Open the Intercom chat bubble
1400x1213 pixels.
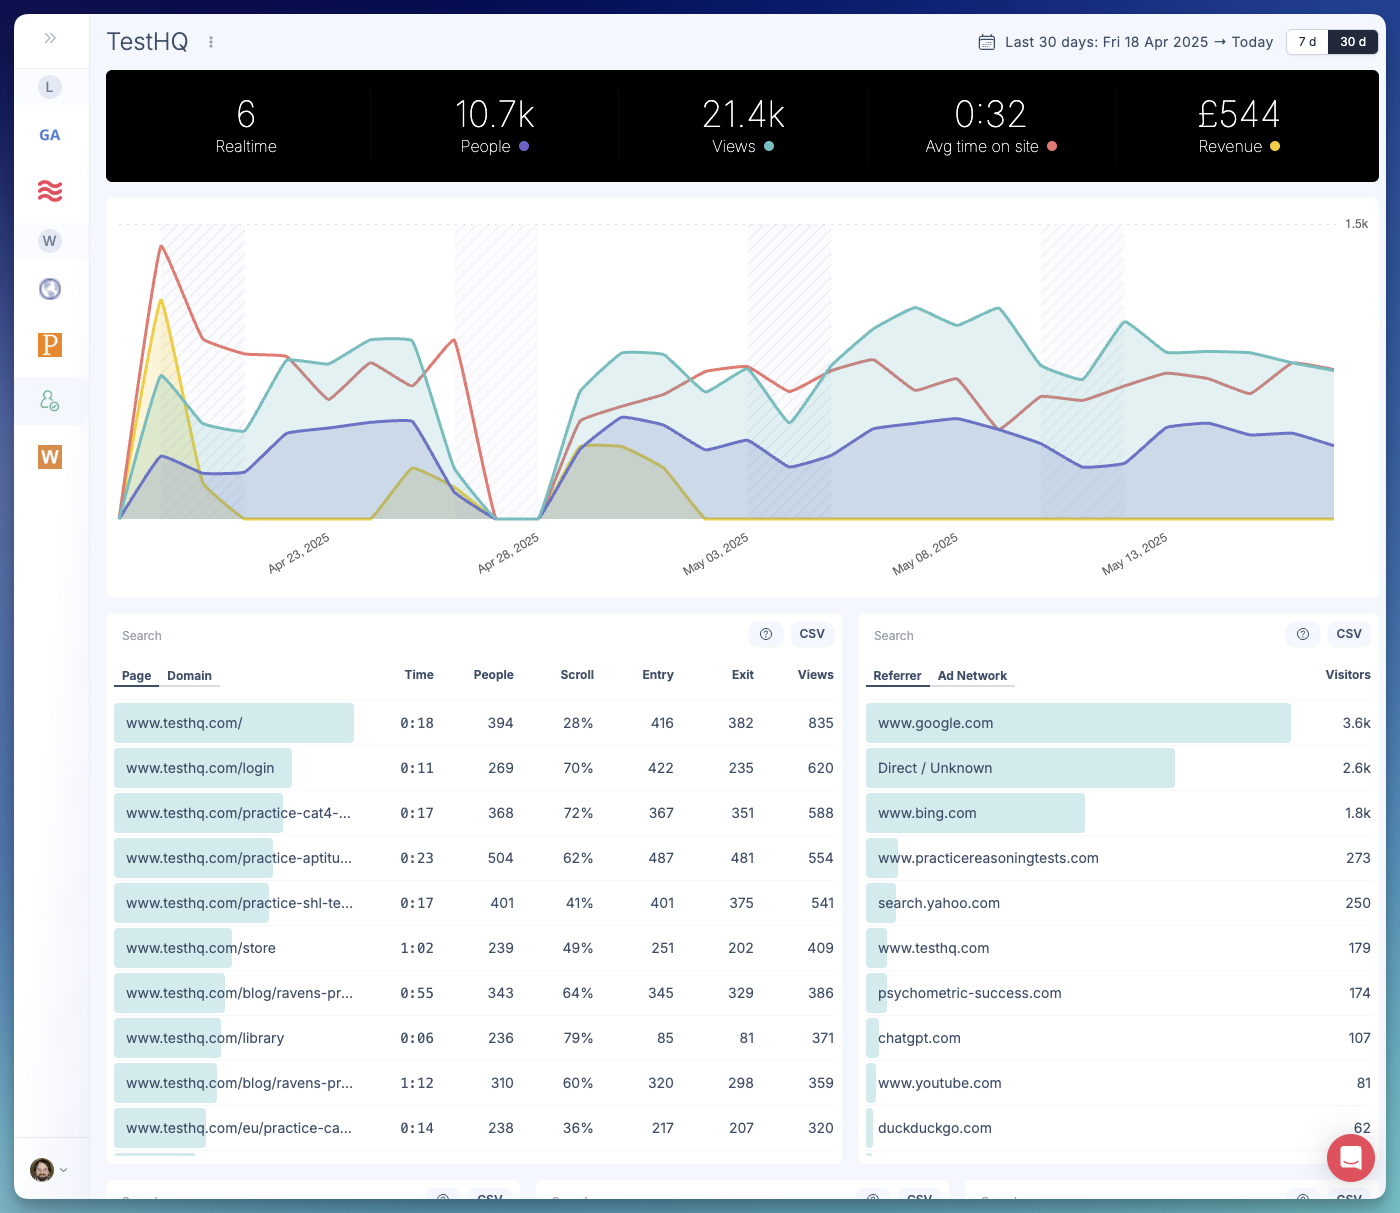point(1351,1158)
